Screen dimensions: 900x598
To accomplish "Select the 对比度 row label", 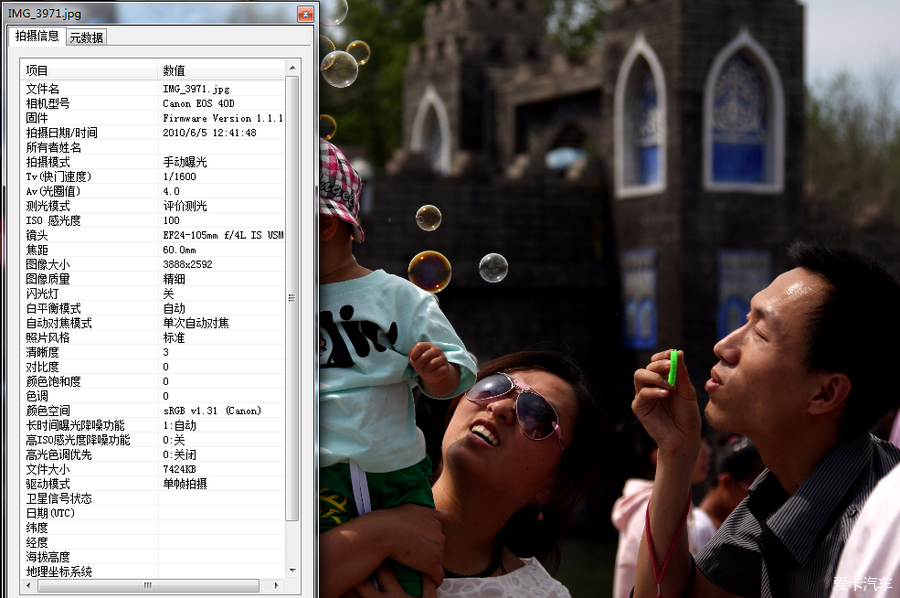I will point(42,367).
